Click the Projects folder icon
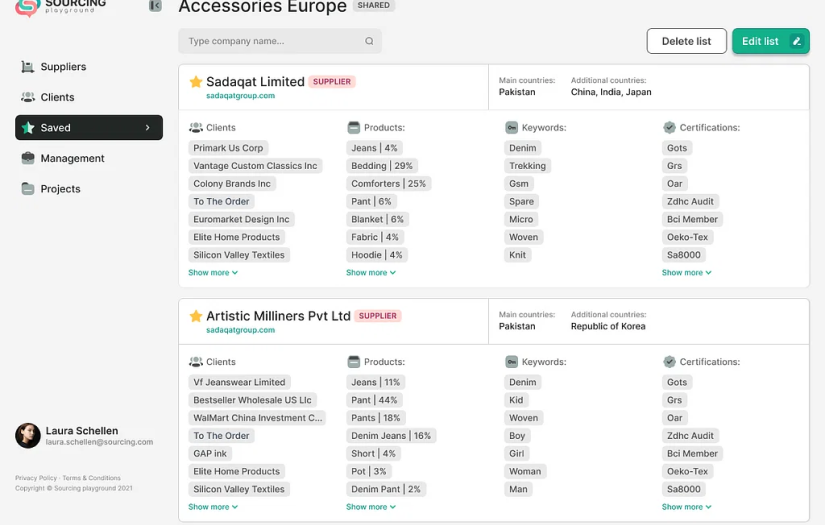825x525 pixels. coord(28,189)
